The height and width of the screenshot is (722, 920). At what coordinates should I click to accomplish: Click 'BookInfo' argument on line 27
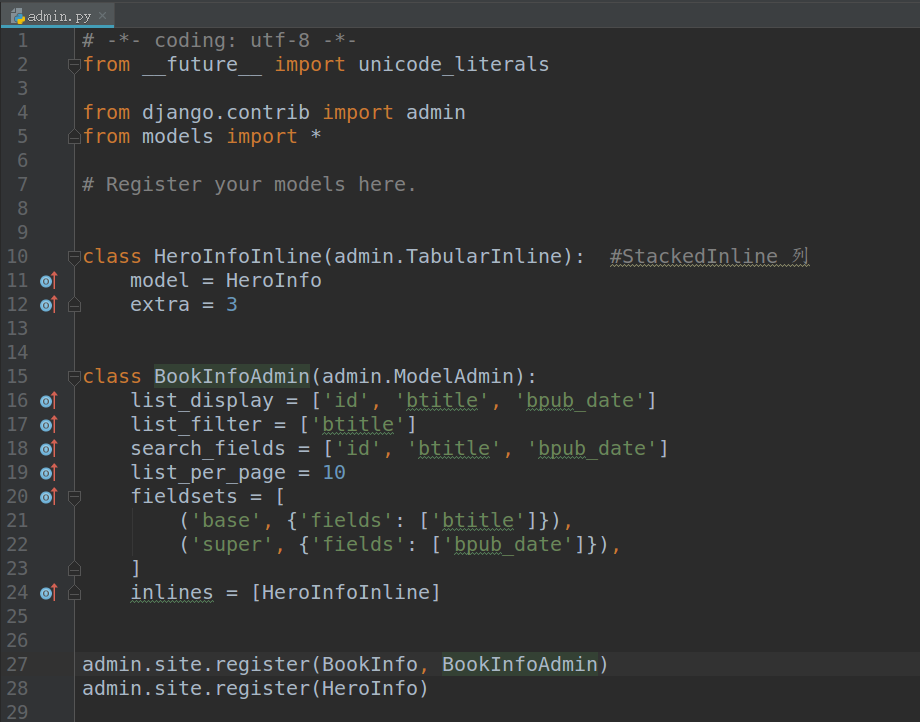point(370,665)
